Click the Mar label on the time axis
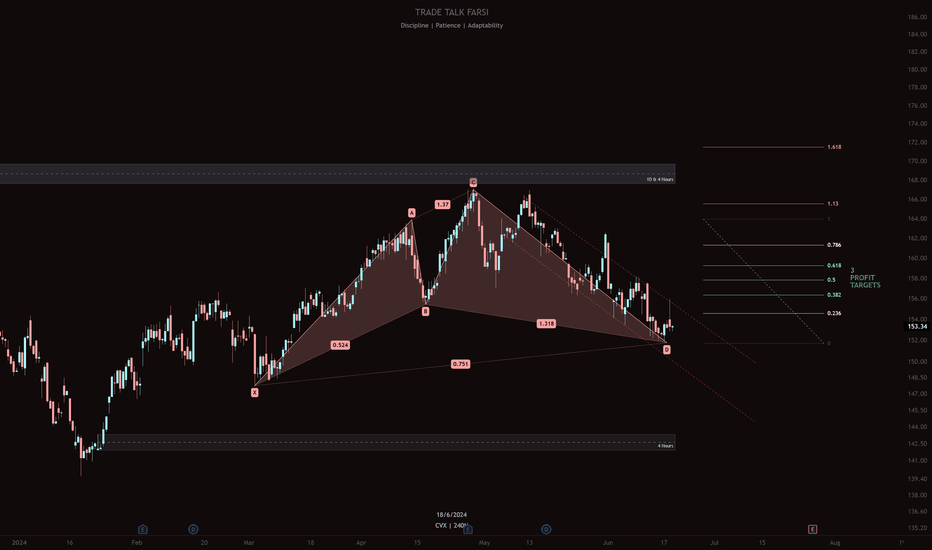Screen dimensions: 932x550 coord(249,542)
